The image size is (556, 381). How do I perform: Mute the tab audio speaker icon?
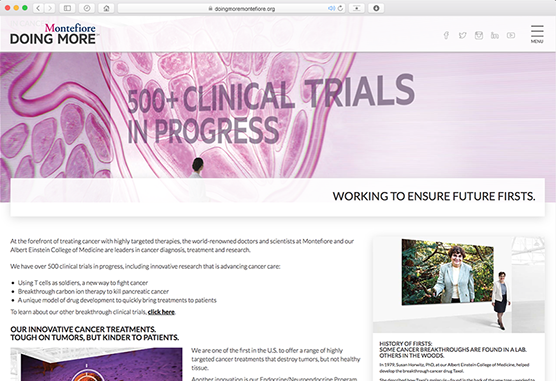click(x=331, y=8)
